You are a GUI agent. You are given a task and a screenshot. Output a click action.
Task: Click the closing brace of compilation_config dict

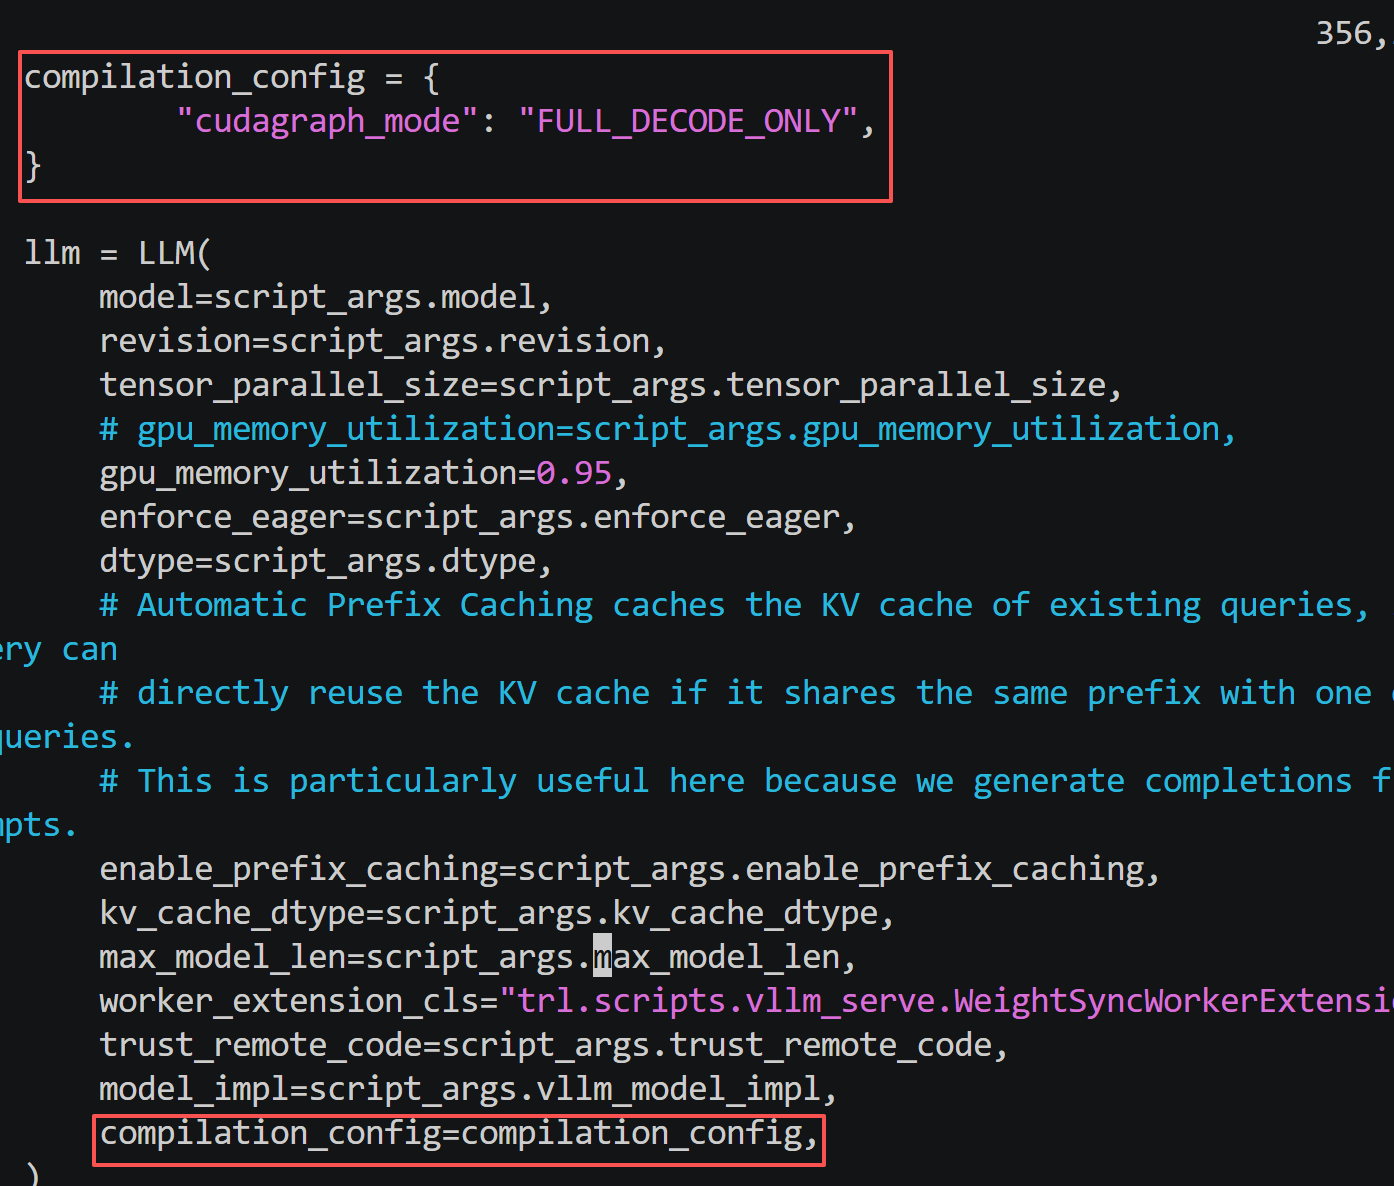(33, 165)
